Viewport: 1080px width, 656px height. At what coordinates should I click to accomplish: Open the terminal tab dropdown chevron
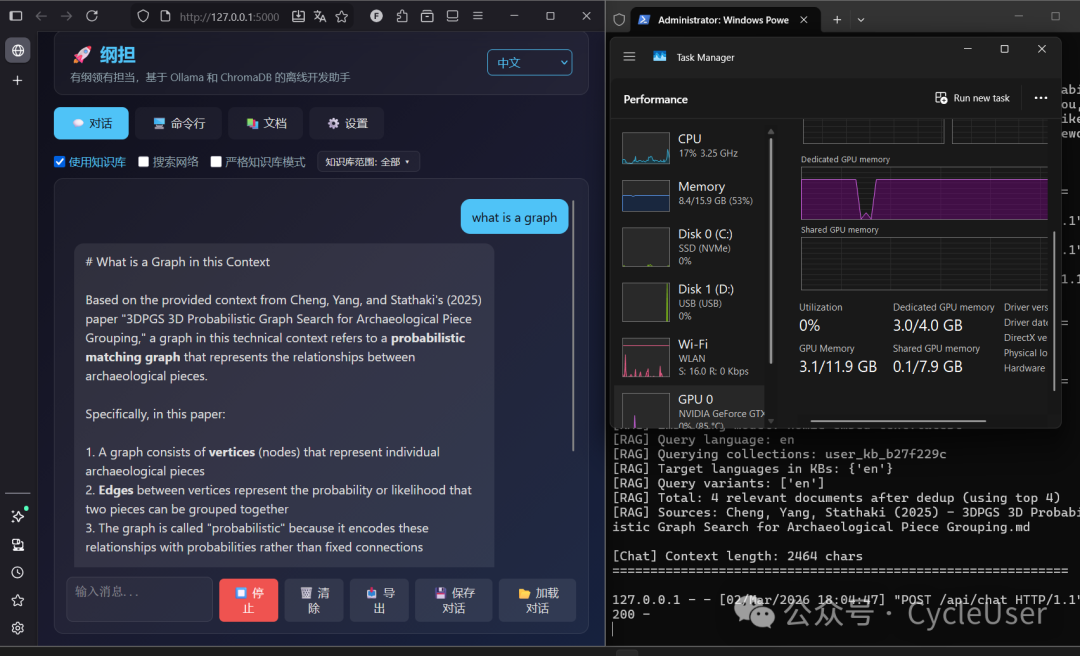point(861,19)
